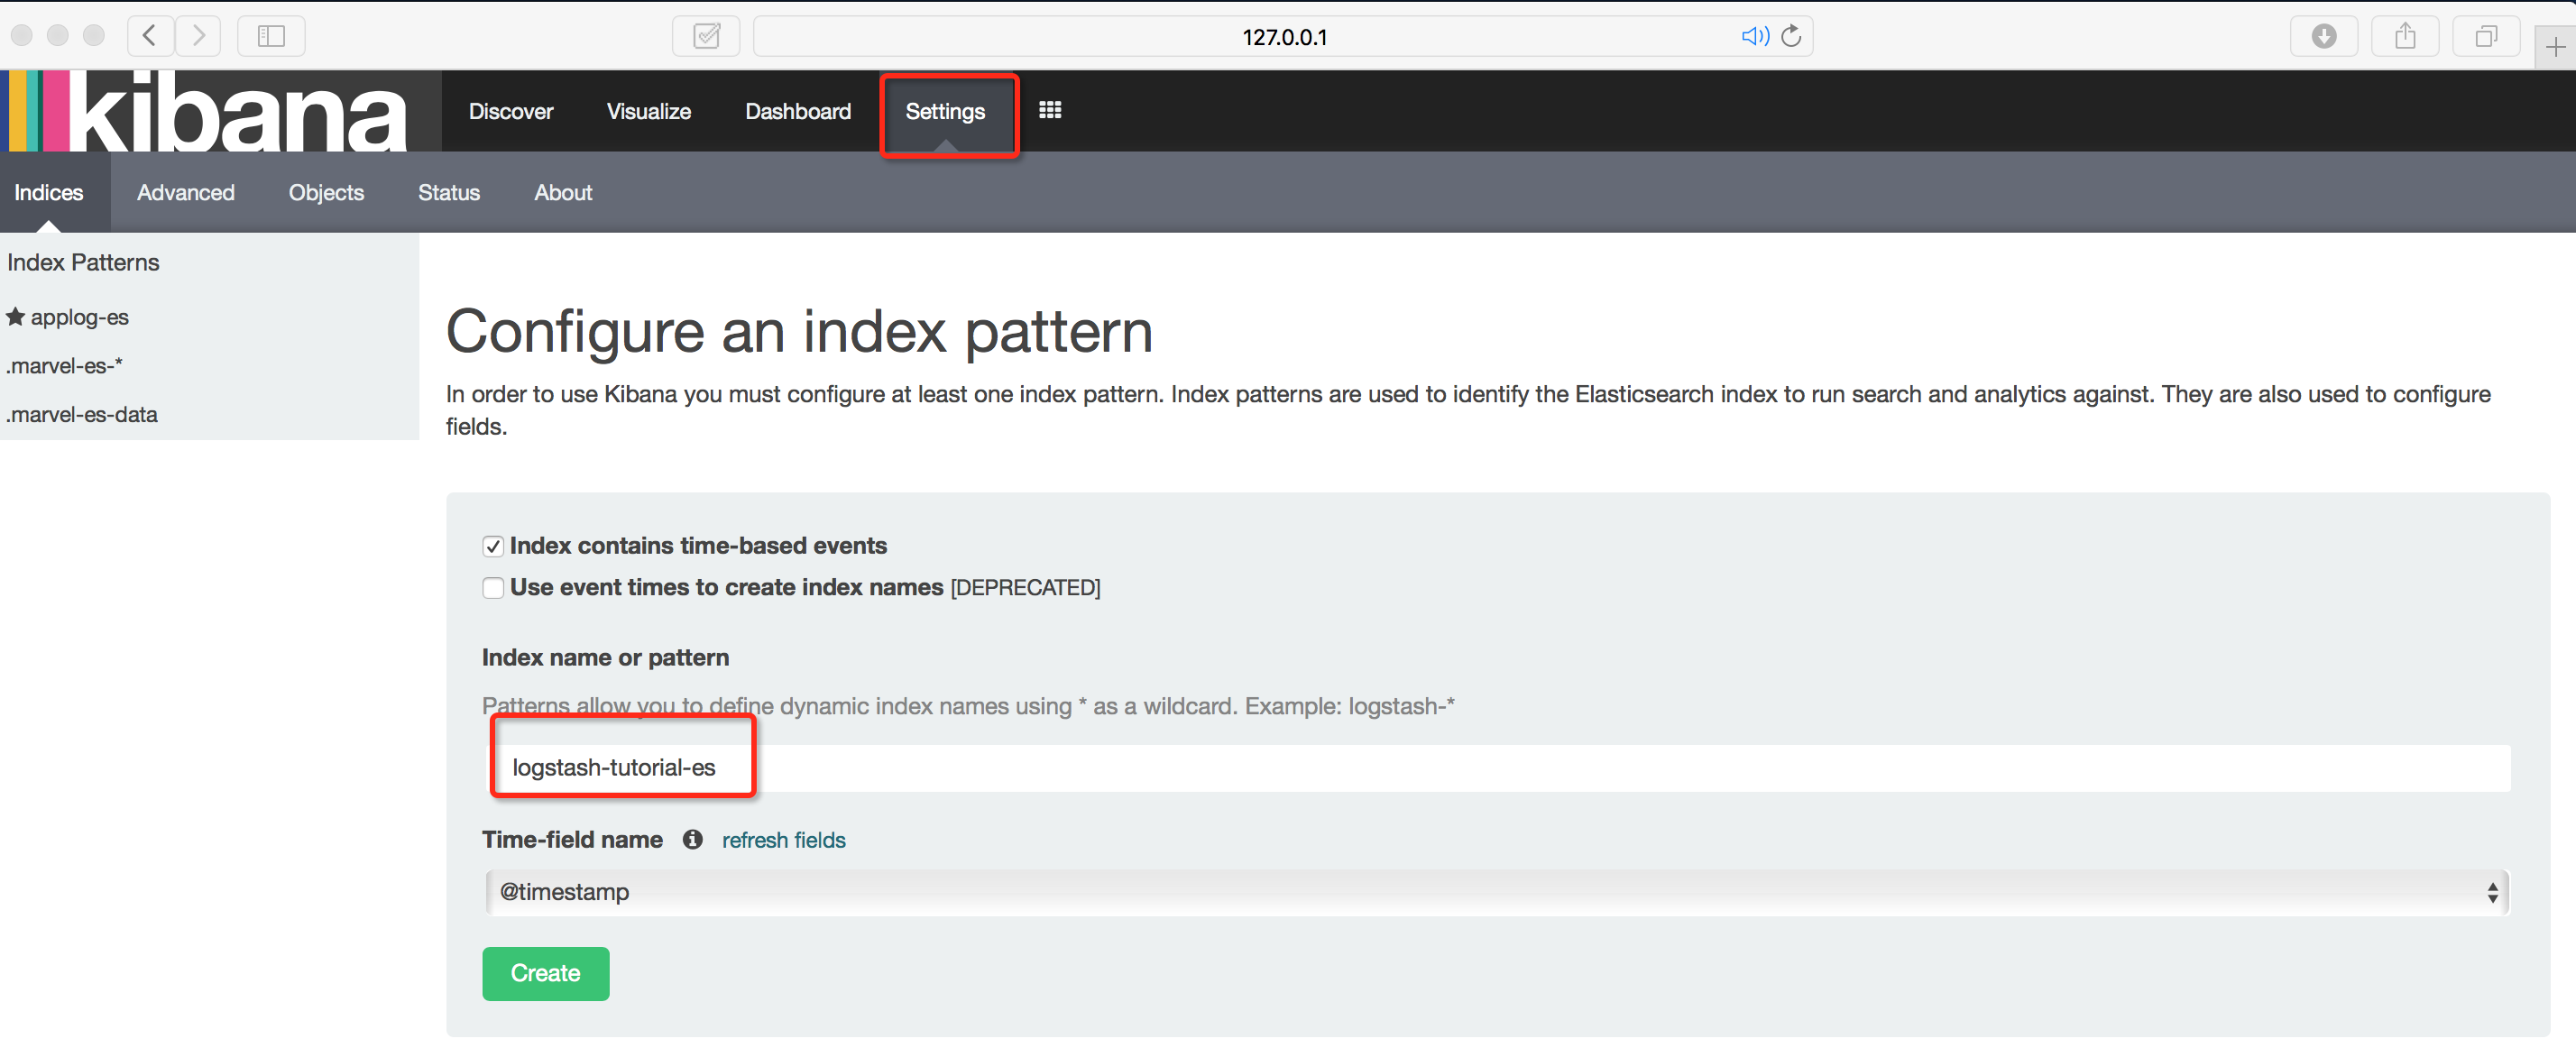Viewport: 2576px width, 1057px height.
Task: Reload the page with the refresh icon
Action: (1791, 36)
